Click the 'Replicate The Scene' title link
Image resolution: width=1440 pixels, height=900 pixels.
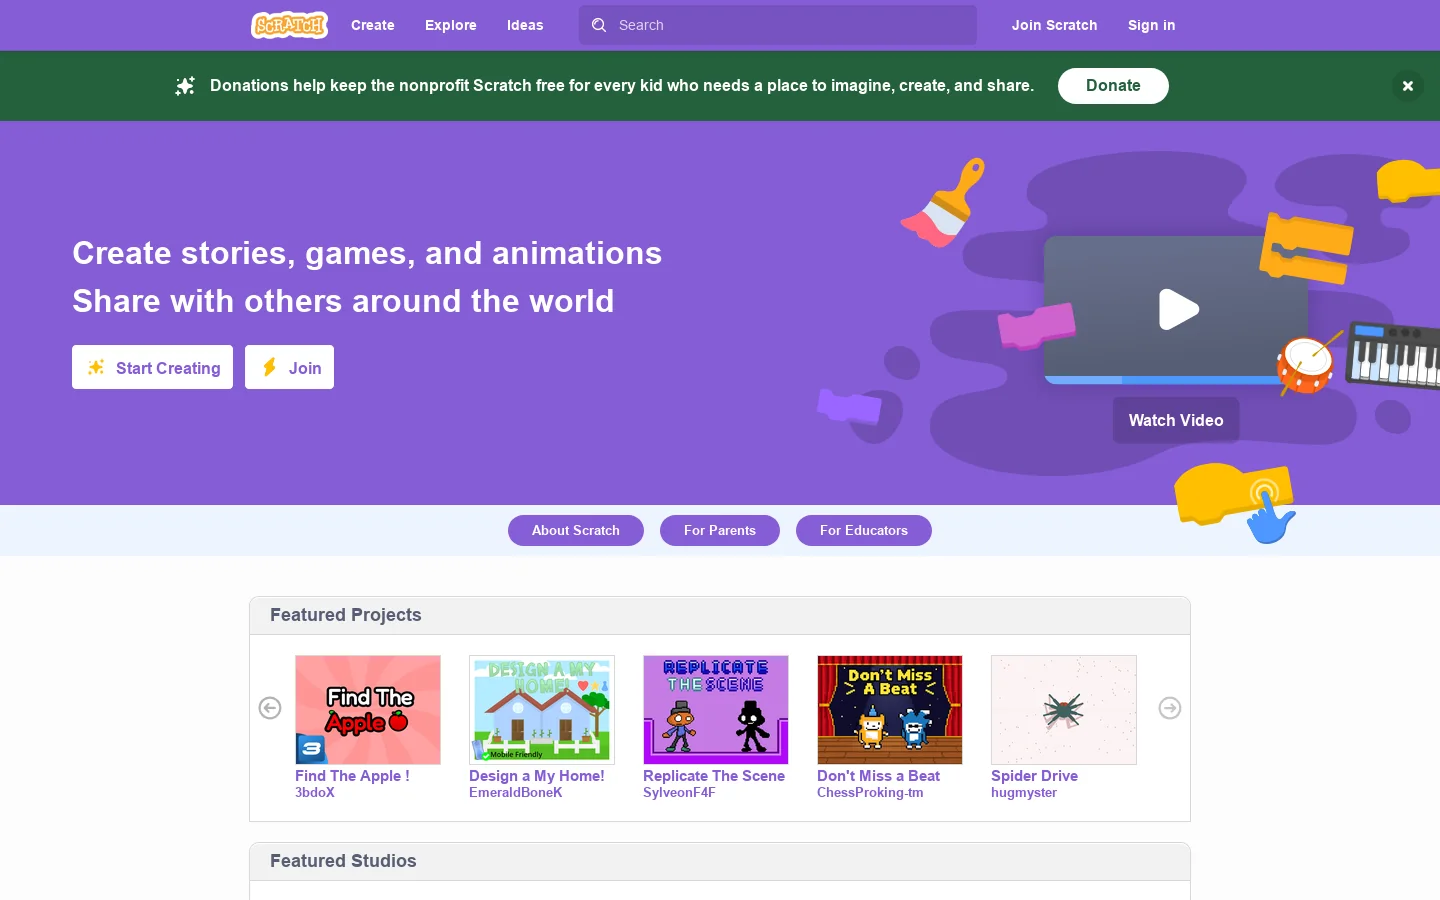point(714,776)
